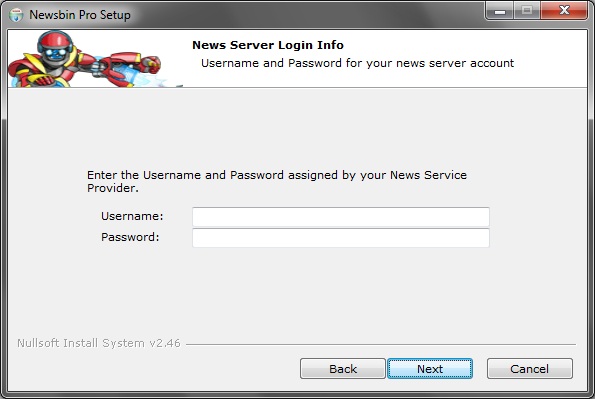Click the Newsbin robot mascot banner image
The image size is (595, 399).
click(93, 59)
